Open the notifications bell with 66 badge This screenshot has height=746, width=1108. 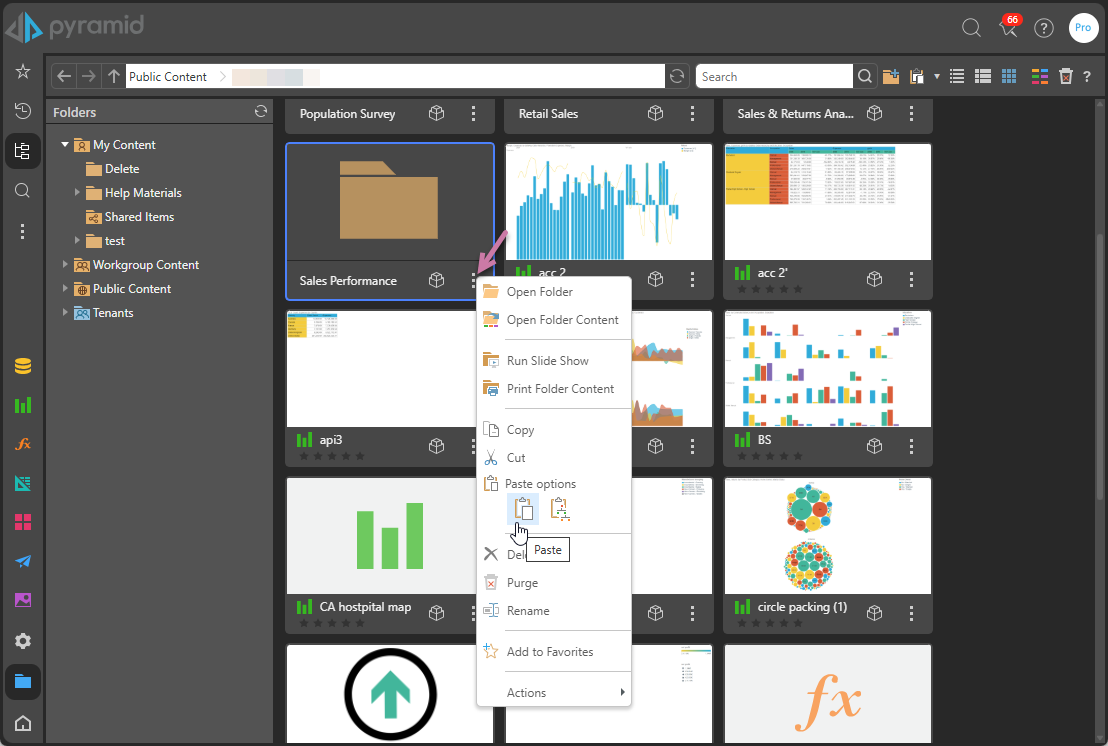point(1008,28)
